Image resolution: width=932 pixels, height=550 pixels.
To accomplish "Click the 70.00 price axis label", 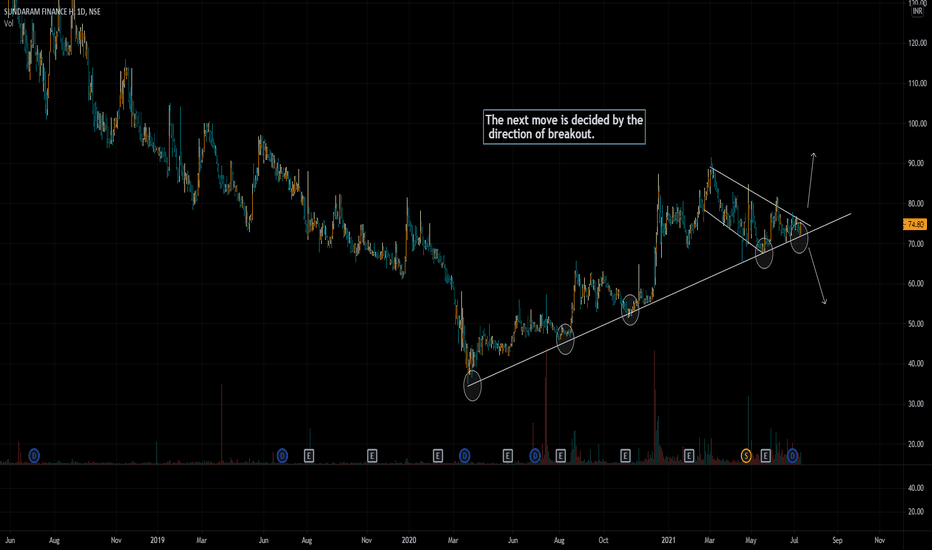I will [x=918, y=244].
